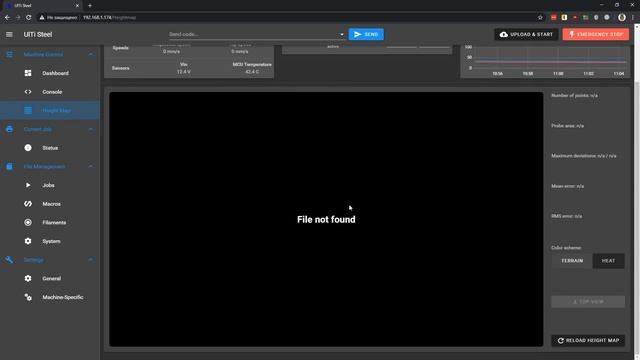Click the Current Job printer icon
Viewport: 640px width, 360px height.
[9, 129]
